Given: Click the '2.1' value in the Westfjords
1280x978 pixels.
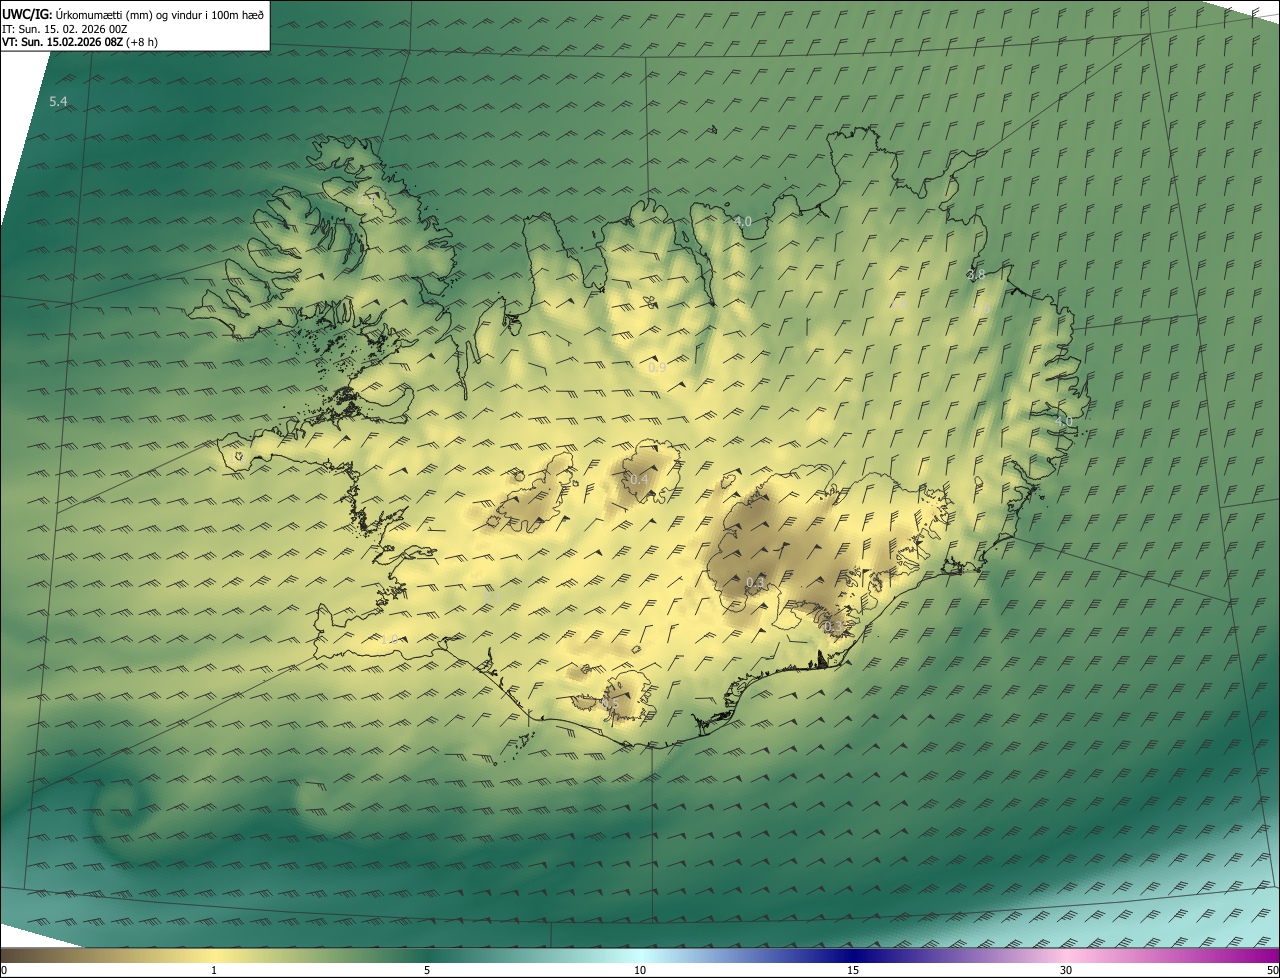Looking at the screenshot, I should pyautogui.click(x=367, y=201).
